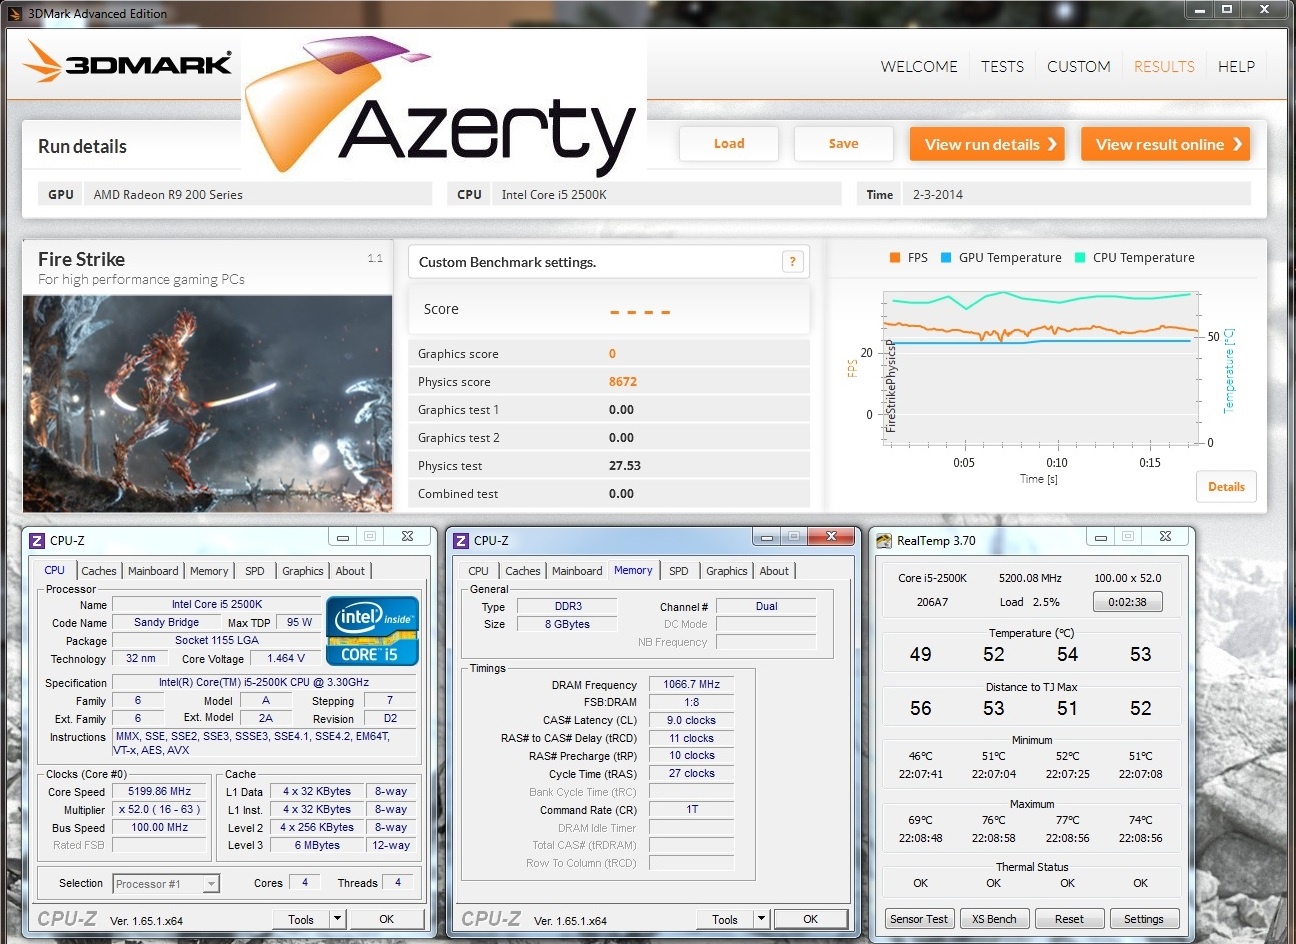
Task: Switch to About tab in second CPU-Z
Action: (774, 571)
